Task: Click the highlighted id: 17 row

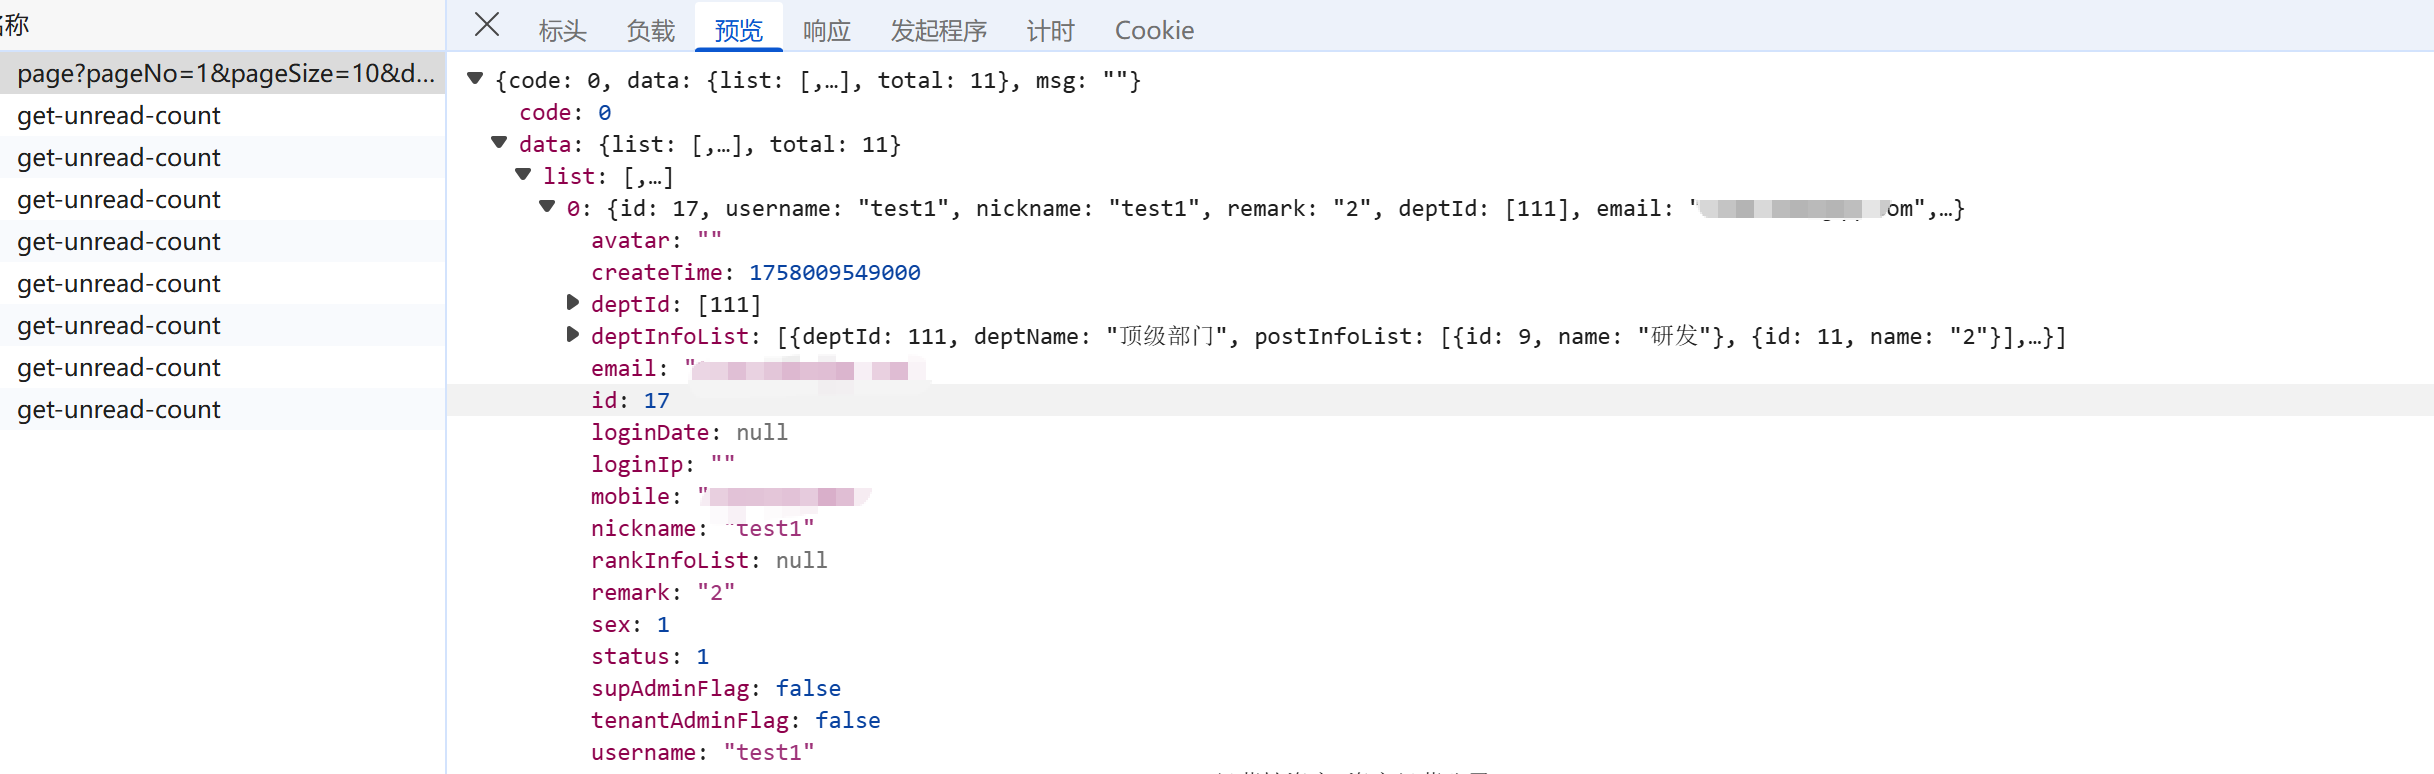Action: pos(631,400)
